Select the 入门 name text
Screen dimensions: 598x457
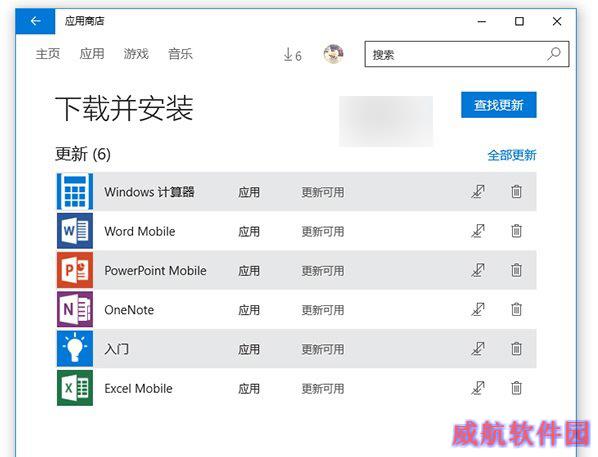click(x=117, y=349)
